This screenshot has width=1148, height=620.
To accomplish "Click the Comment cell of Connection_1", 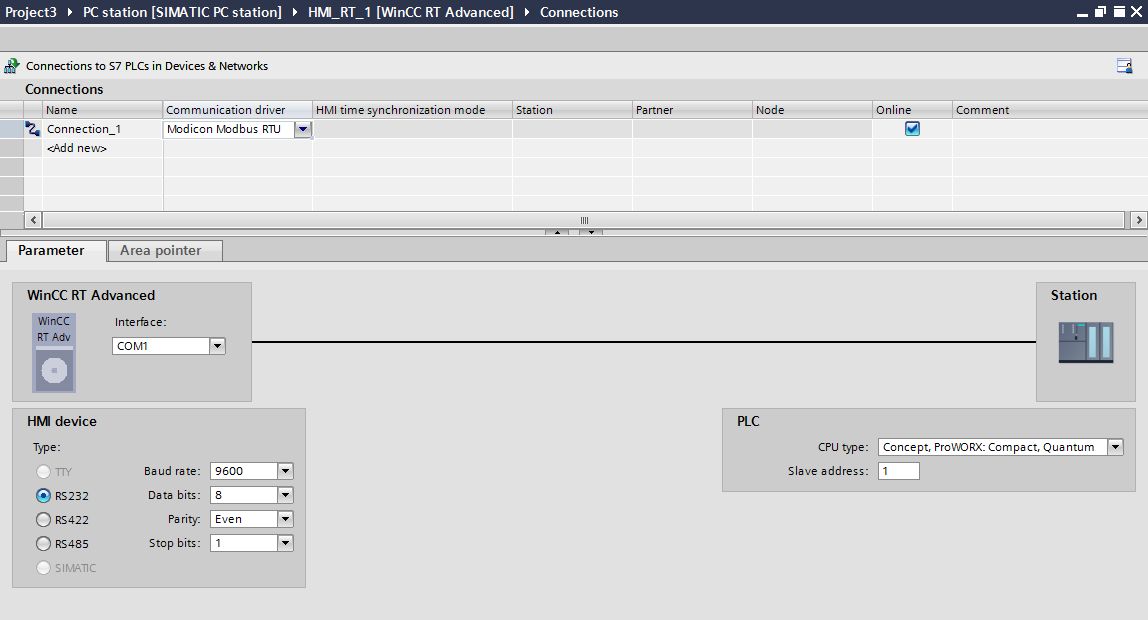I will click(x=1050, y=129).
